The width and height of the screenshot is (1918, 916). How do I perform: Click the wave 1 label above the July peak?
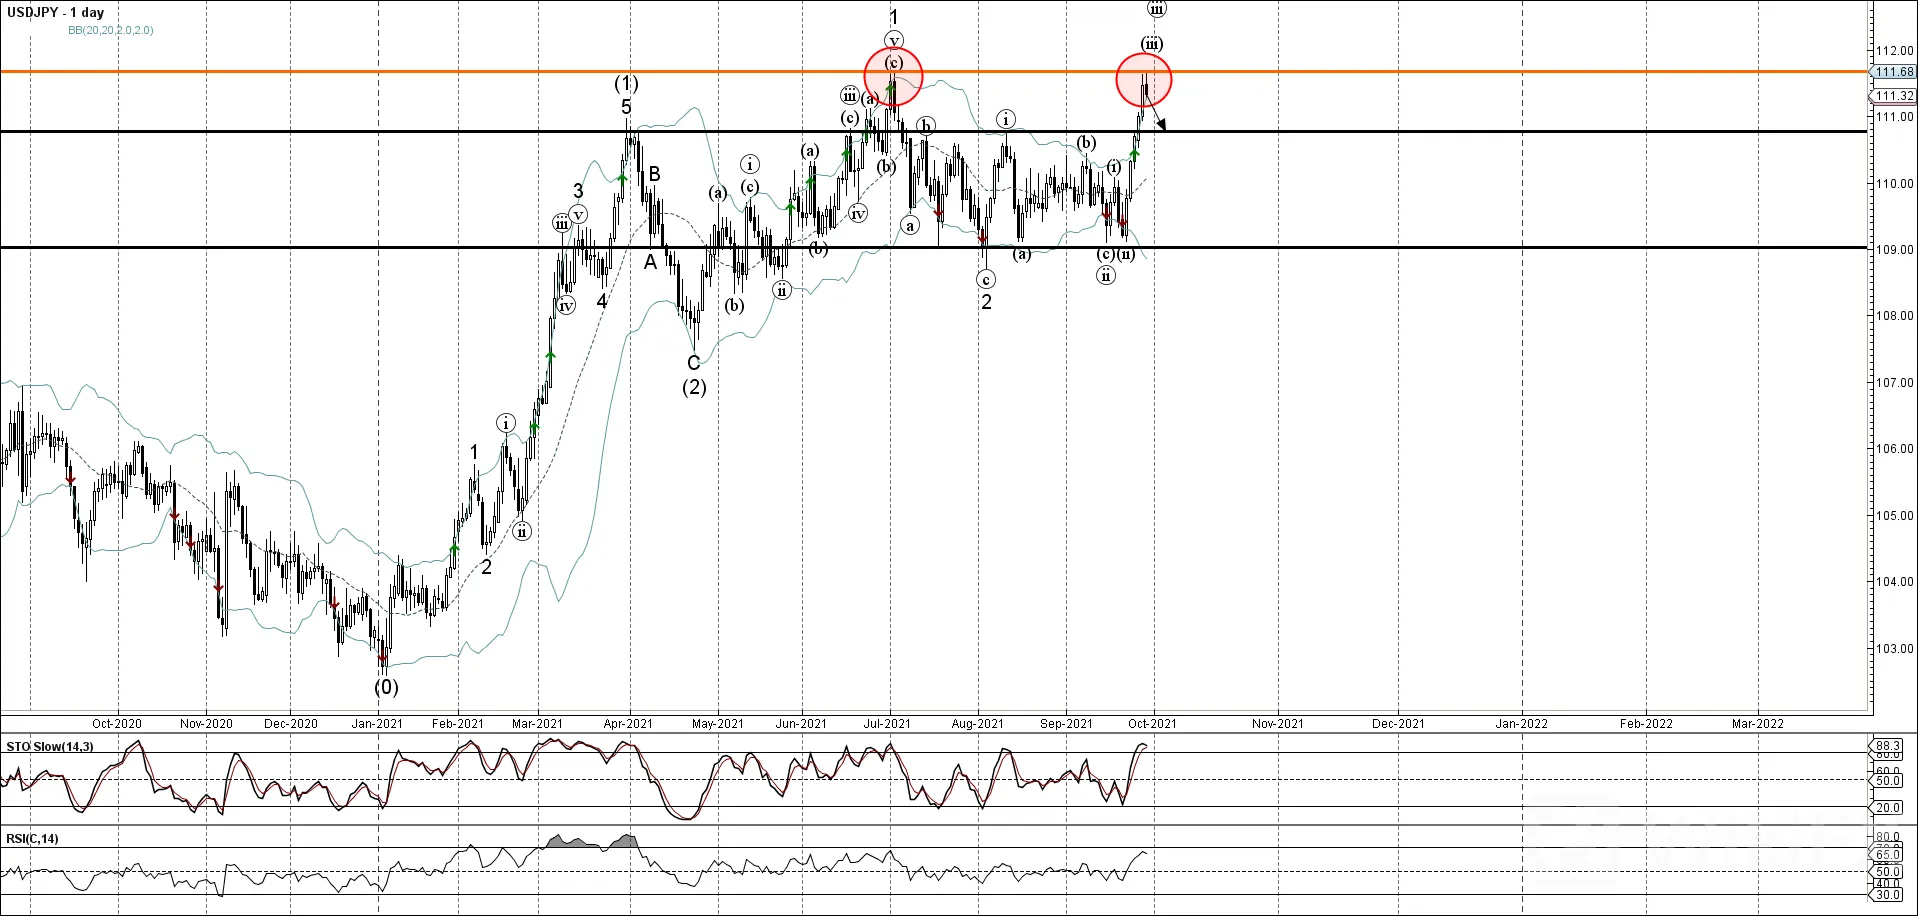coord(894,17)
